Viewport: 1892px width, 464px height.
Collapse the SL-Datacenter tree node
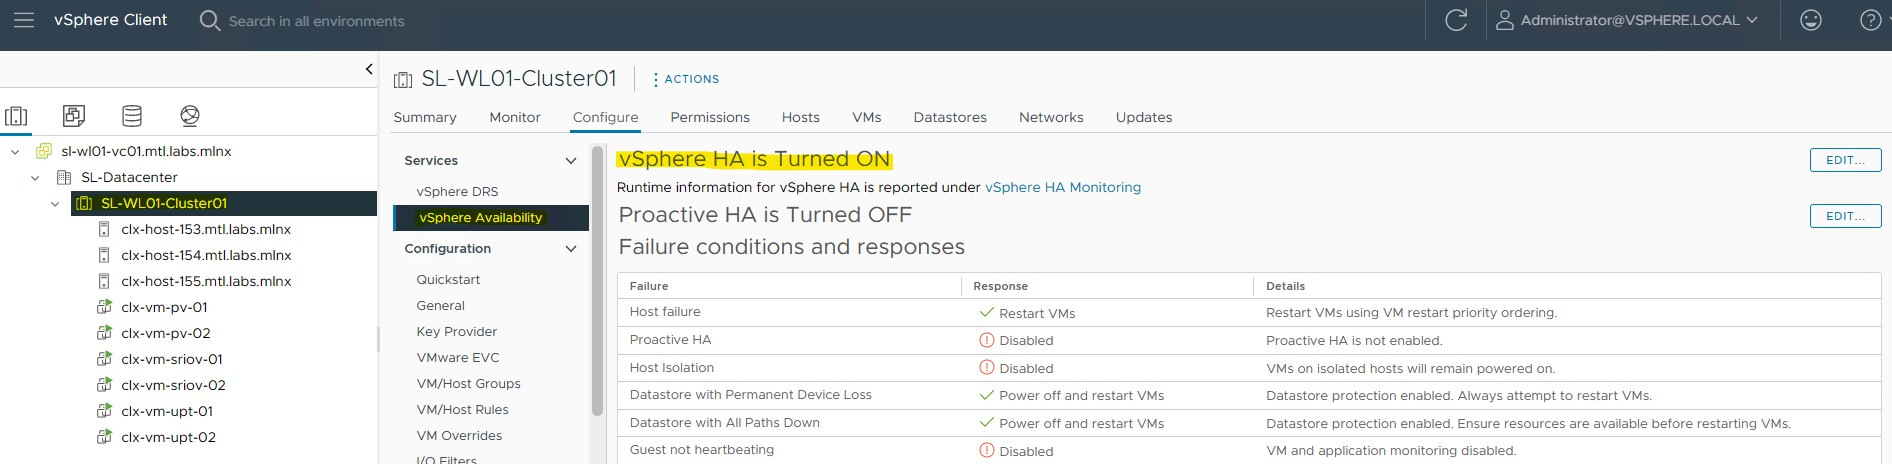(x=35, y=178)
